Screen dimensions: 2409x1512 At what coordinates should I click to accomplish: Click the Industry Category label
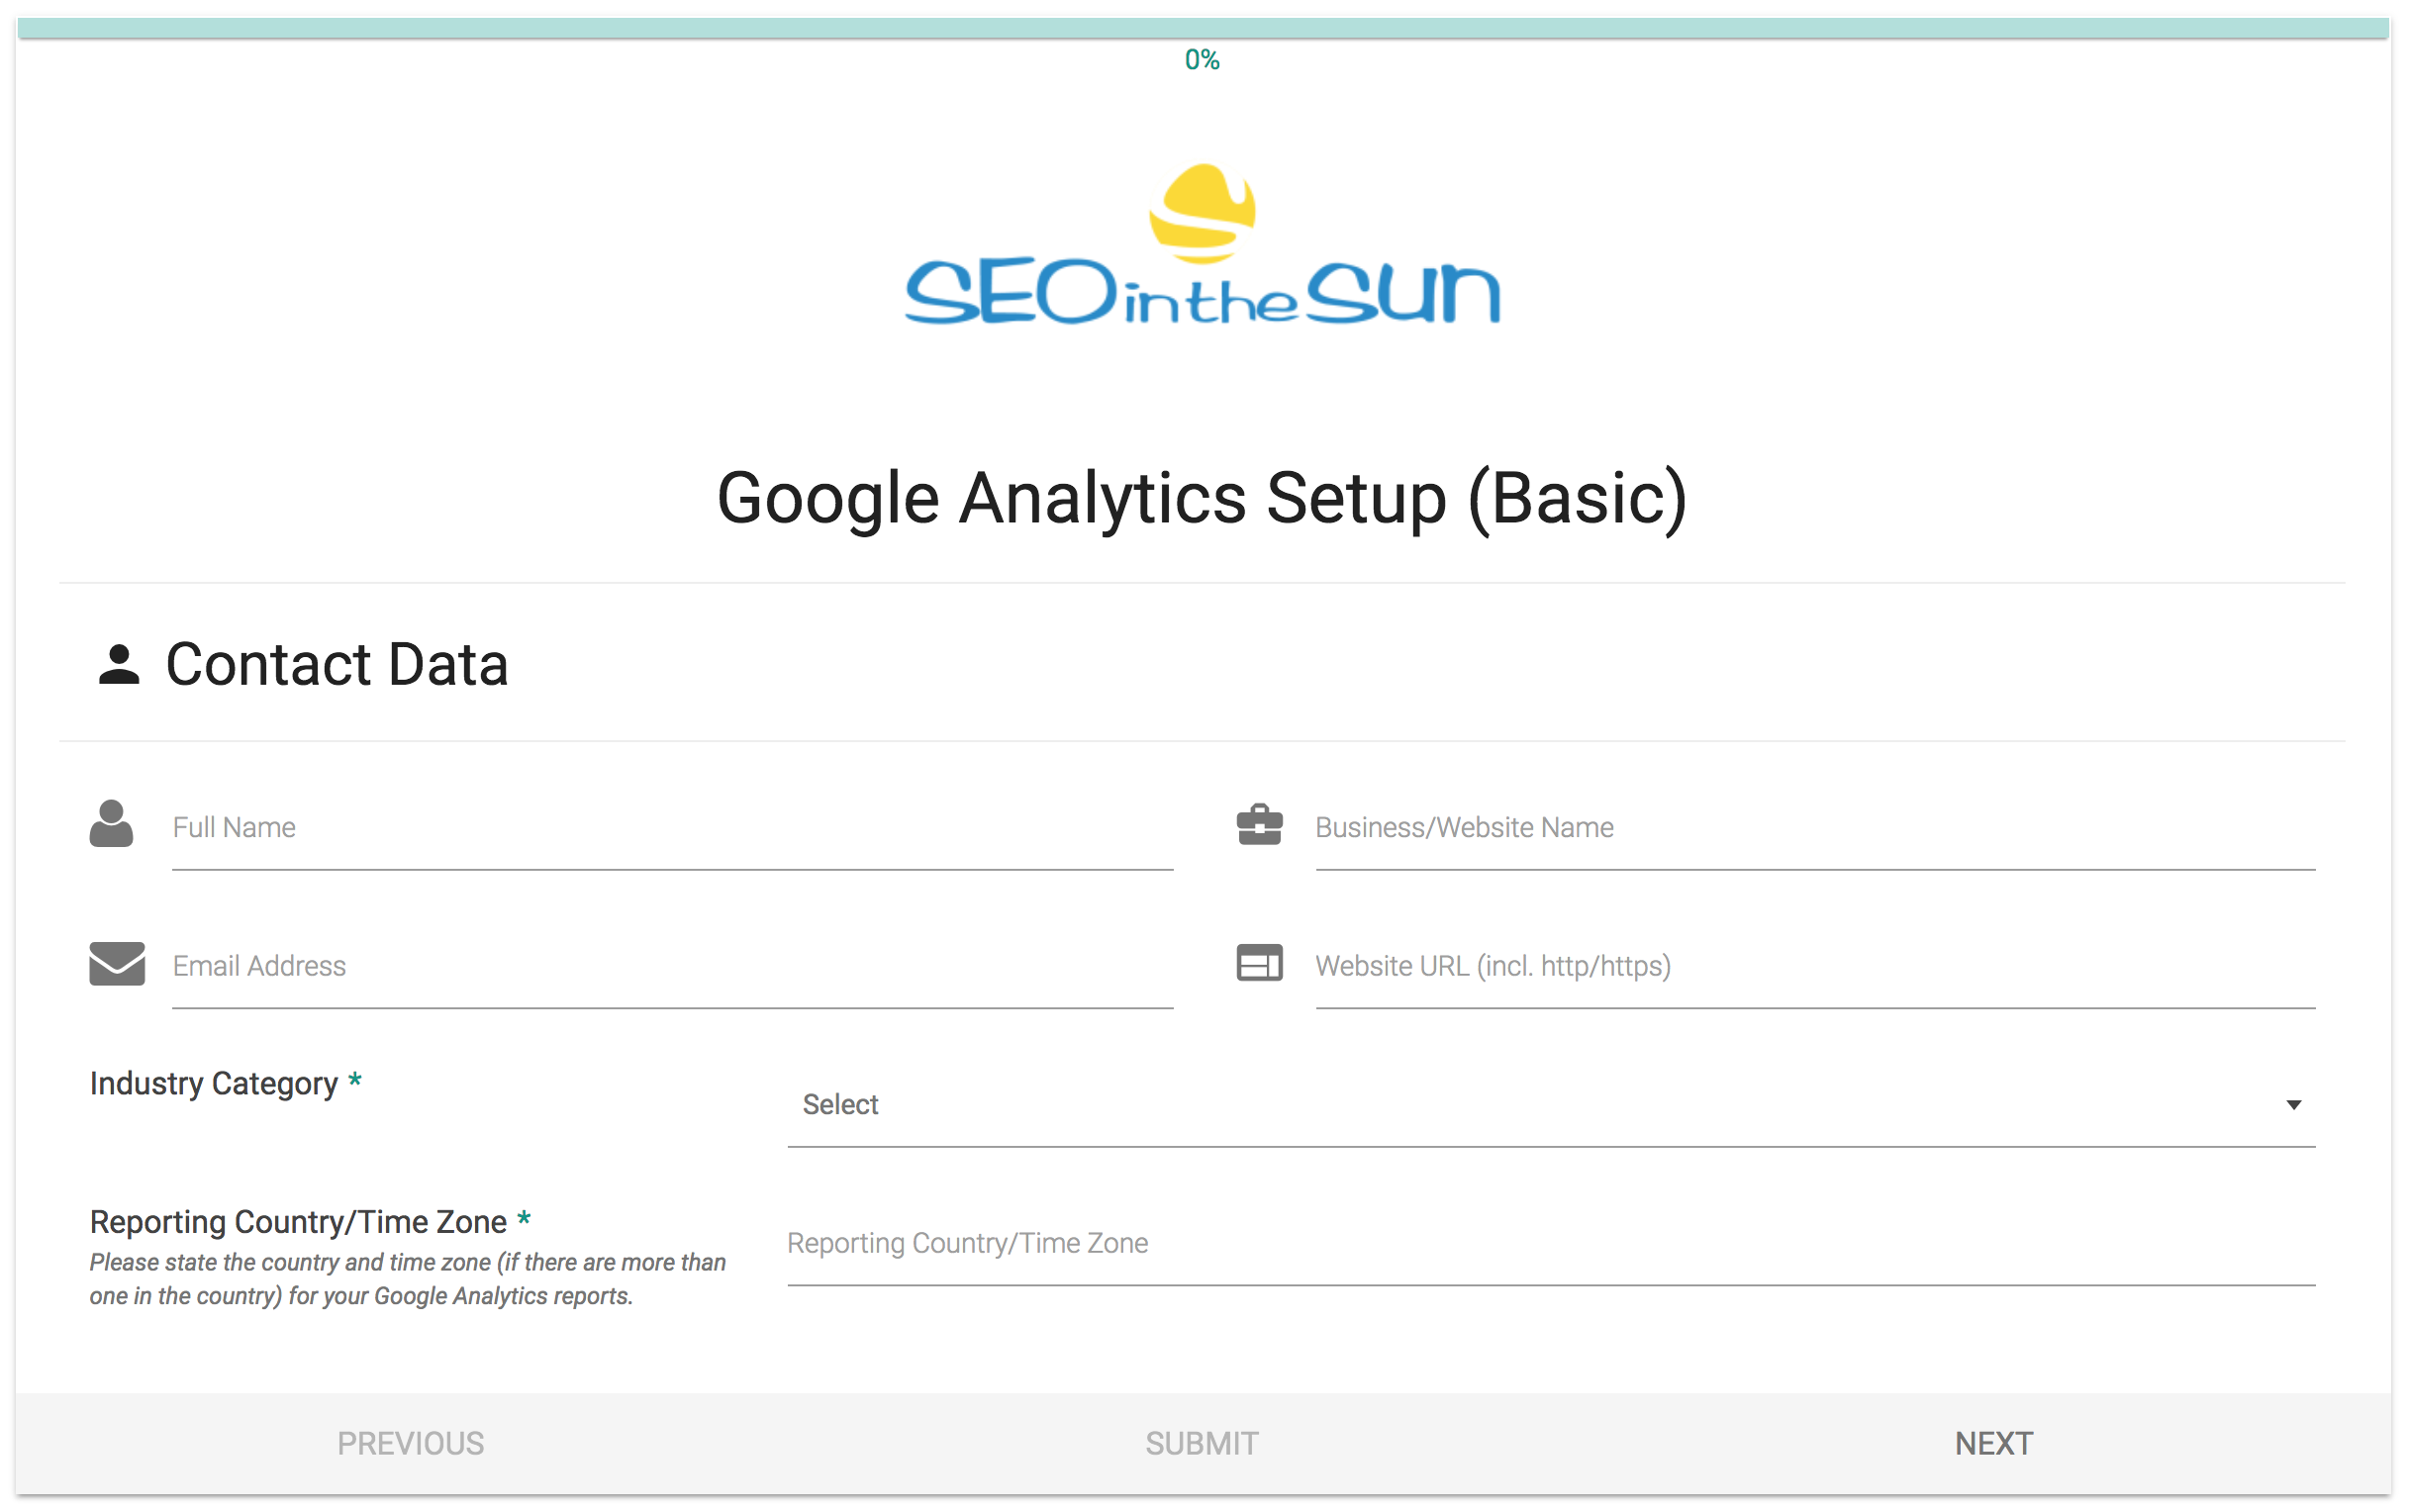coord(214,1084)
